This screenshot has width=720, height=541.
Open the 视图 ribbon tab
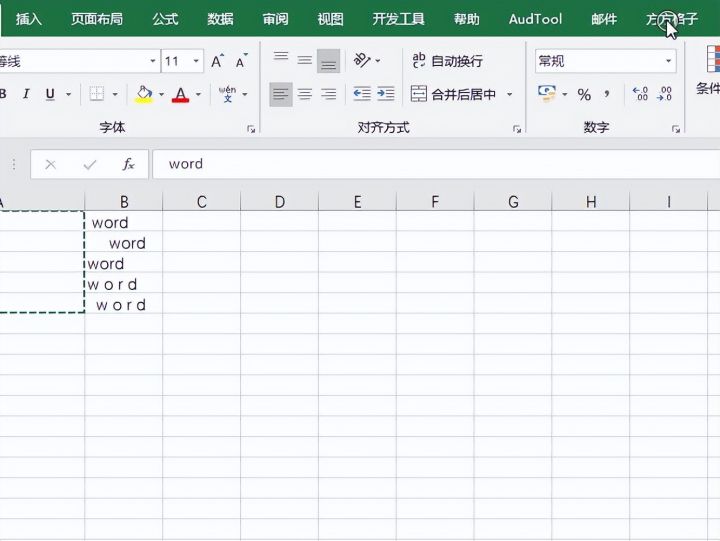tap(331, 19)
